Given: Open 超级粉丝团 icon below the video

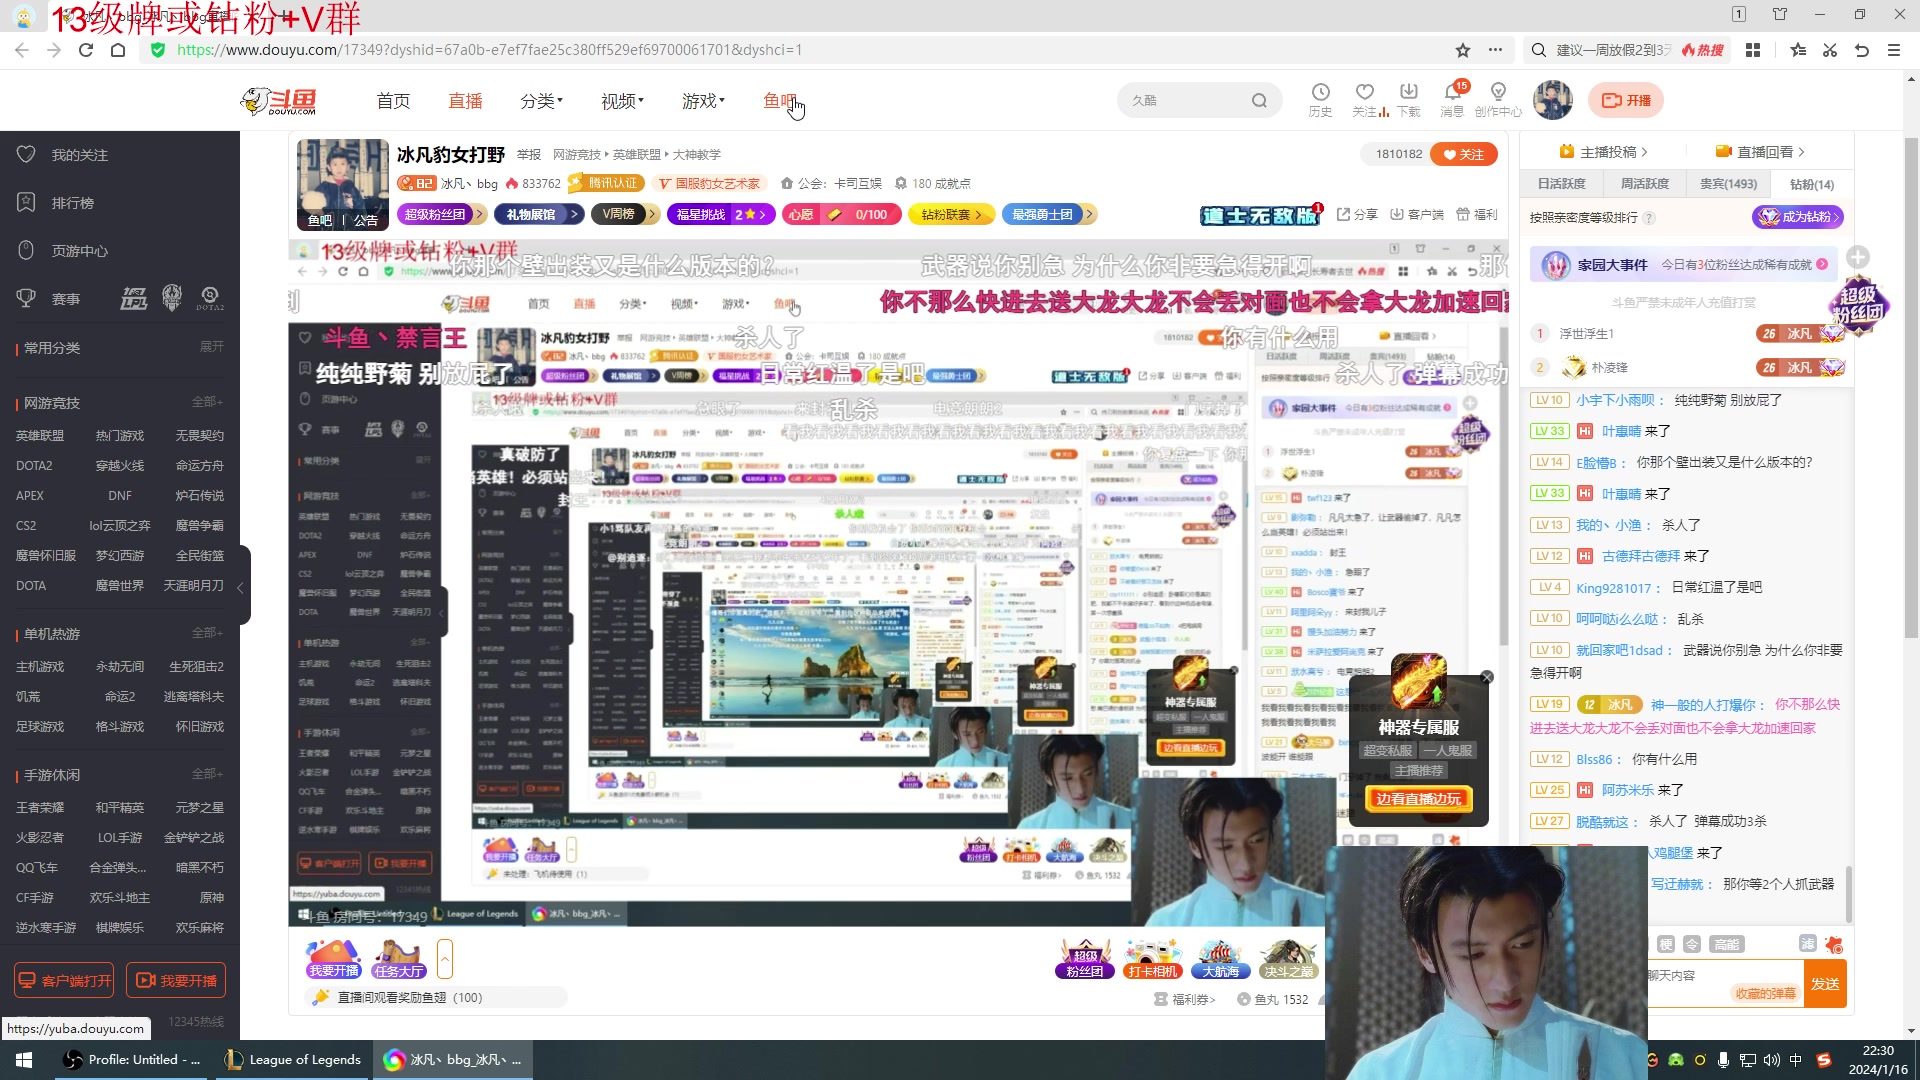Looking at the screenshot, I should click(x=1085, y=959).
